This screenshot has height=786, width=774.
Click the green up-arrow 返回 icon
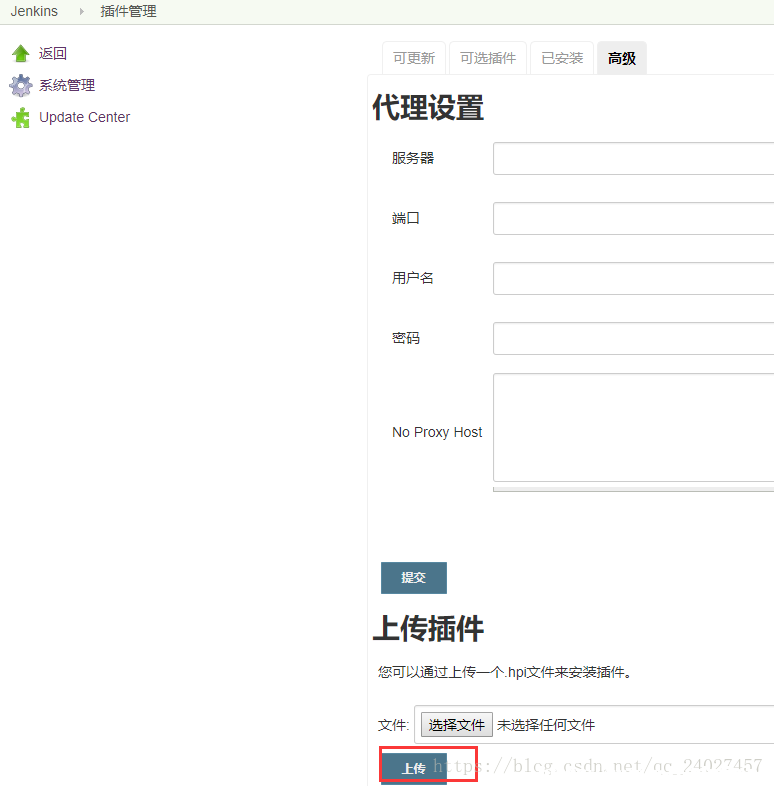21,53
